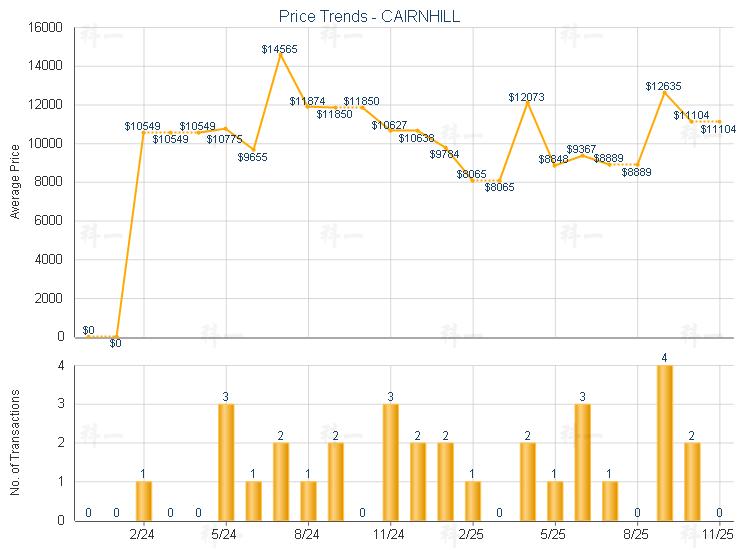The image size is (740, 550).
Task: Select the $12635 price data point
Action: 664,92
